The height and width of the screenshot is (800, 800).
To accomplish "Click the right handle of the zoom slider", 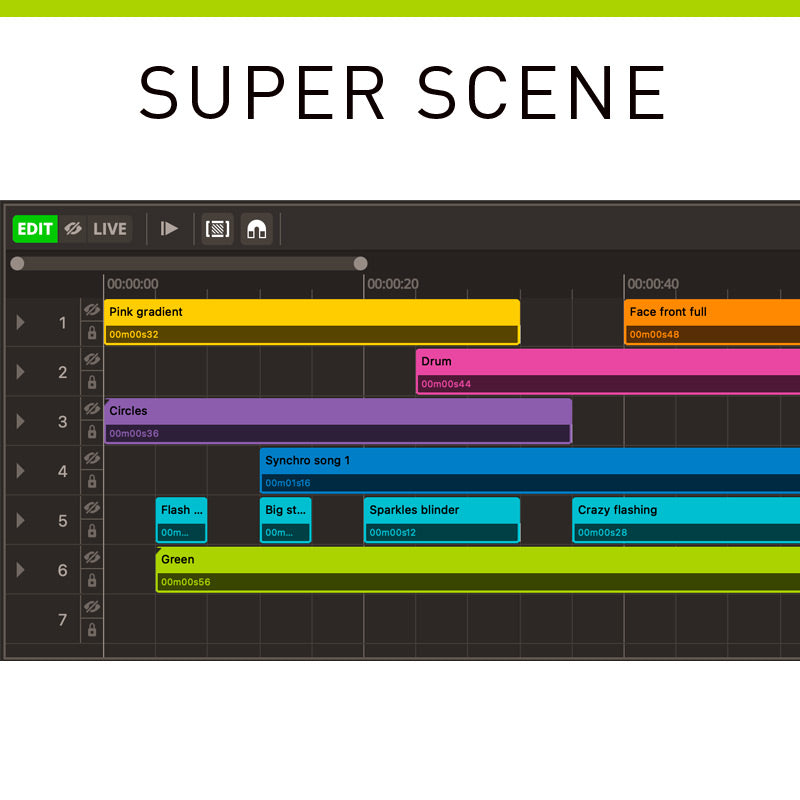I will click(x=360, y=264).
